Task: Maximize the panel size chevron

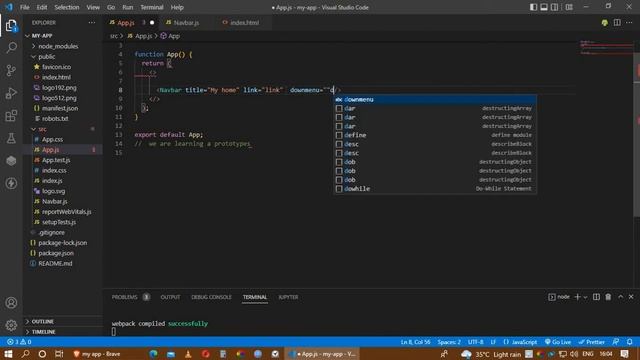Action: point(620,297)
